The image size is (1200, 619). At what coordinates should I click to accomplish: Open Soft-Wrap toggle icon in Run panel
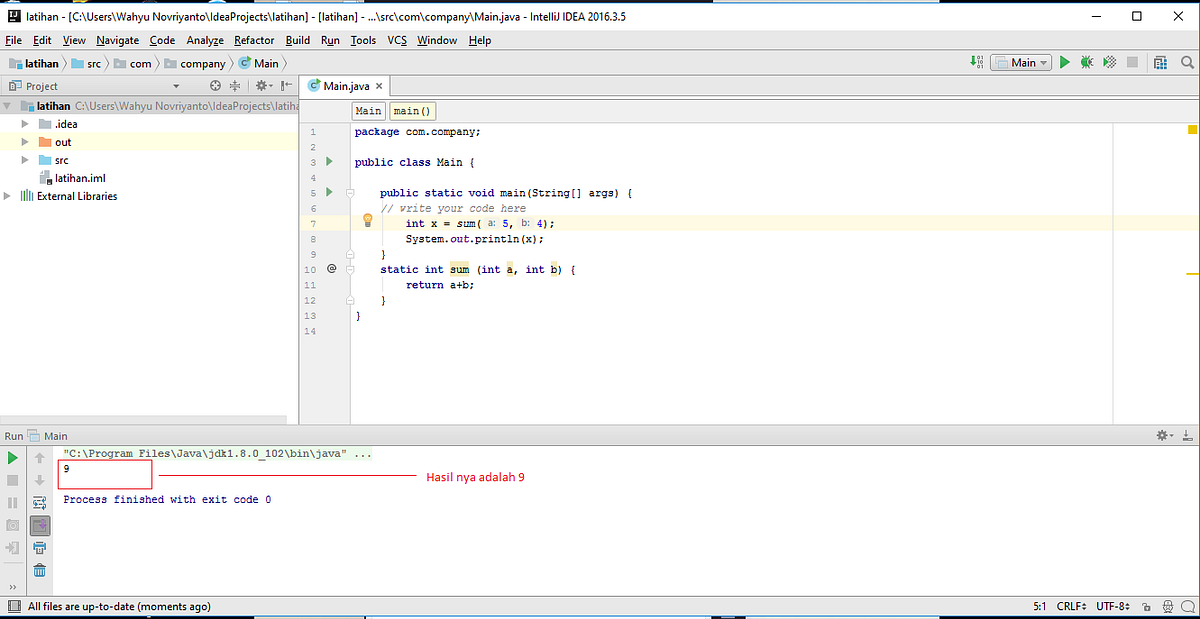click(x=40, y=502)
